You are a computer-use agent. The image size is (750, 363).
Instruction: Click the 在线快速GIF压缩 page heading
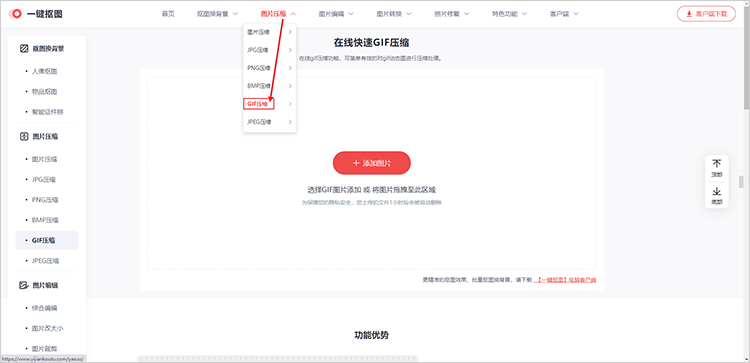(x=372, y=43)
